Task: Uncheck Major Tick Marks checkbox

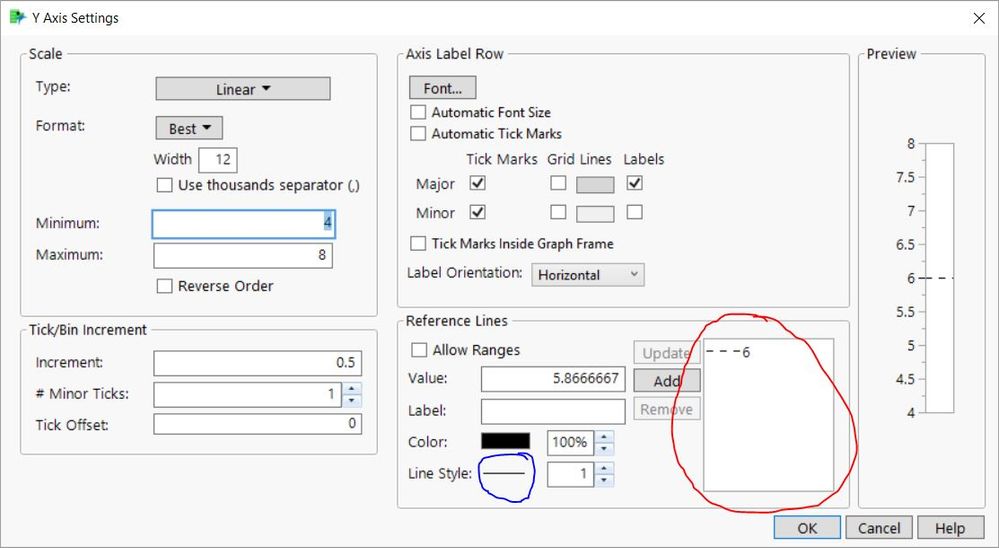Action: point(477,183)
